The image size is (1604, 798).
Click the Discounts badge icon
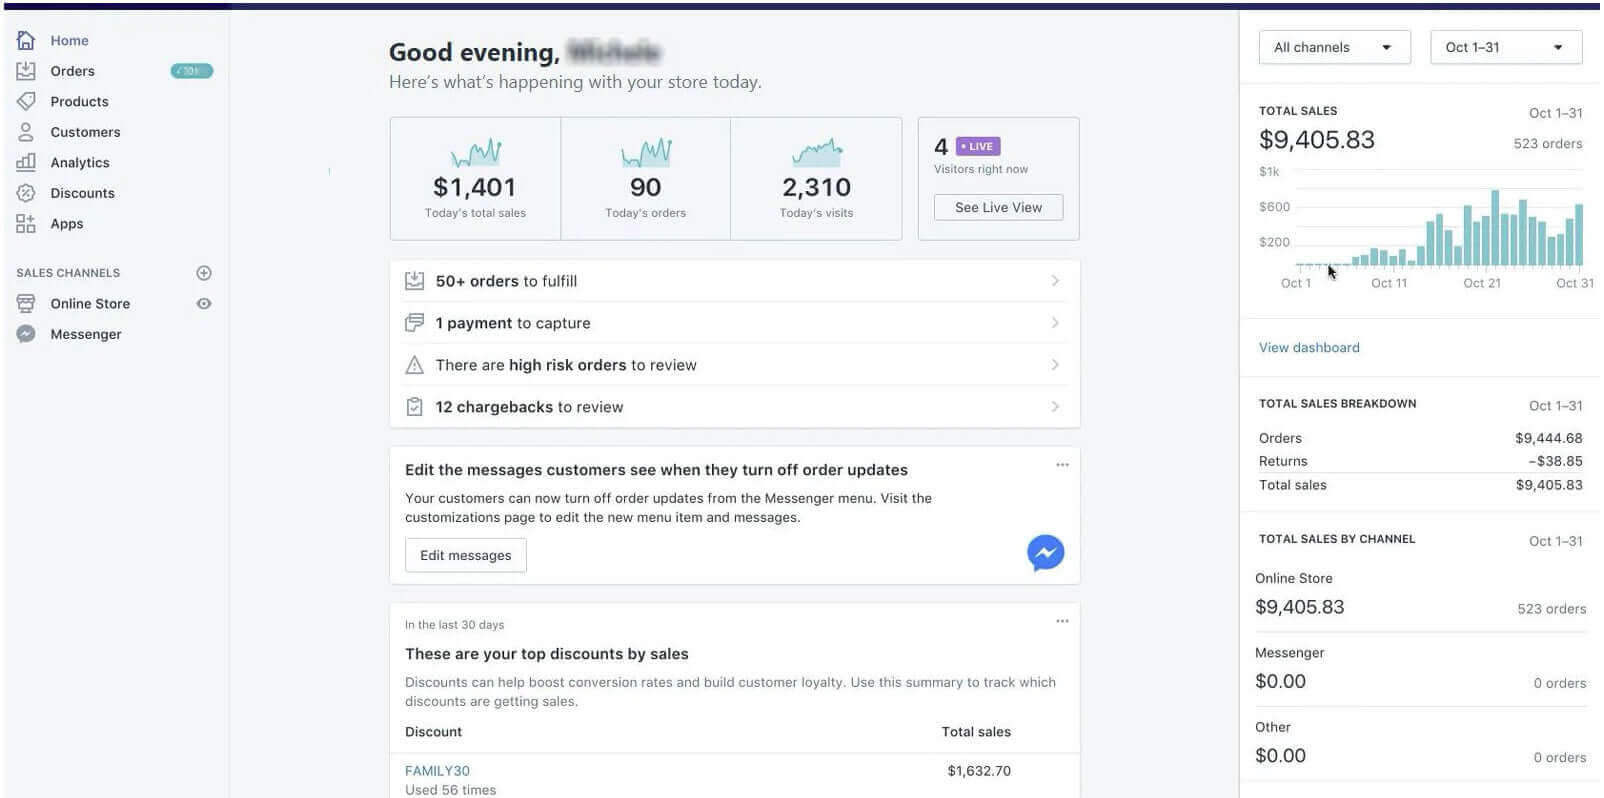click(x=26, y=193)
